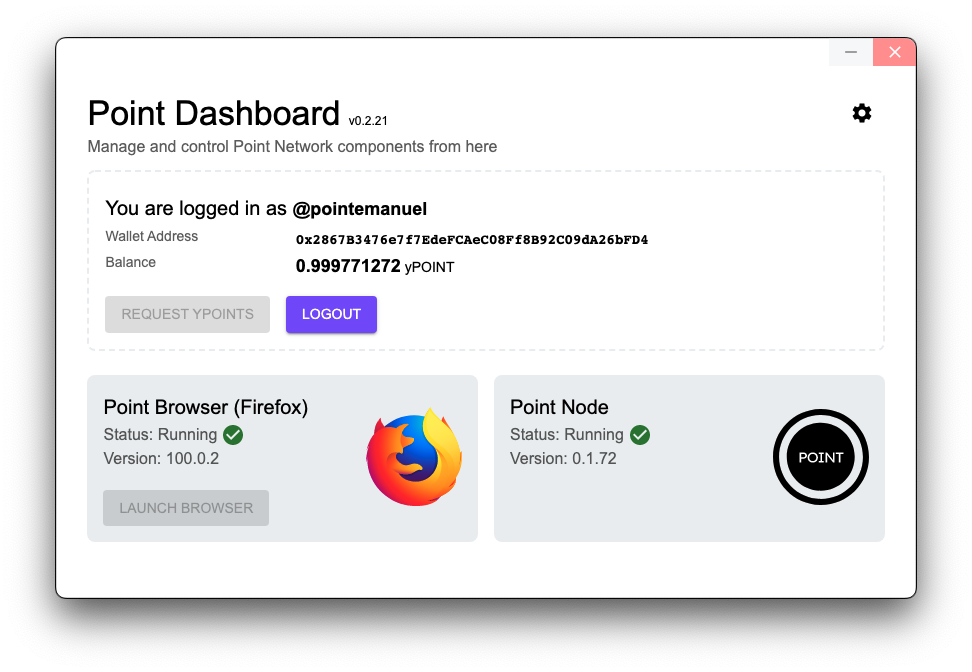Click the Point Dashboard title

pyautogui.click(x=214, y=113)
